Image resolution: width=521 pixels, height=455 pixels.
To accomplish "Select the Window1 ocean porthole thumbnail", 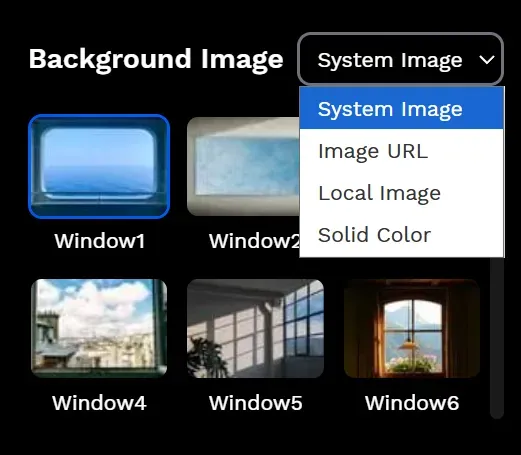I will (x=99, y=166).
